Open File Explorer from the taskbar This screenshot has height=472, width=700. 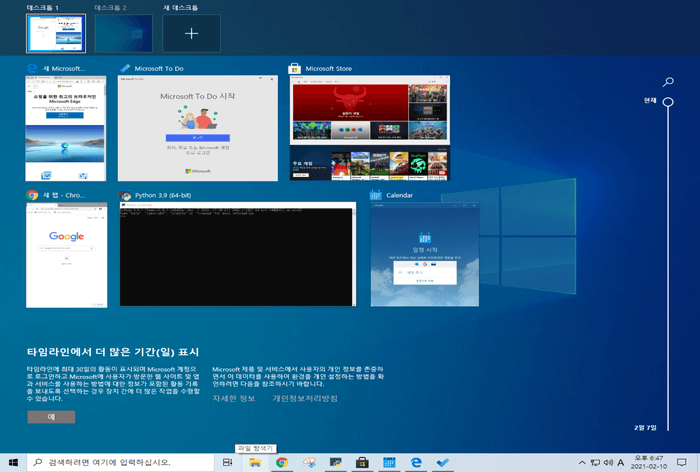click(x=255, y=463)
